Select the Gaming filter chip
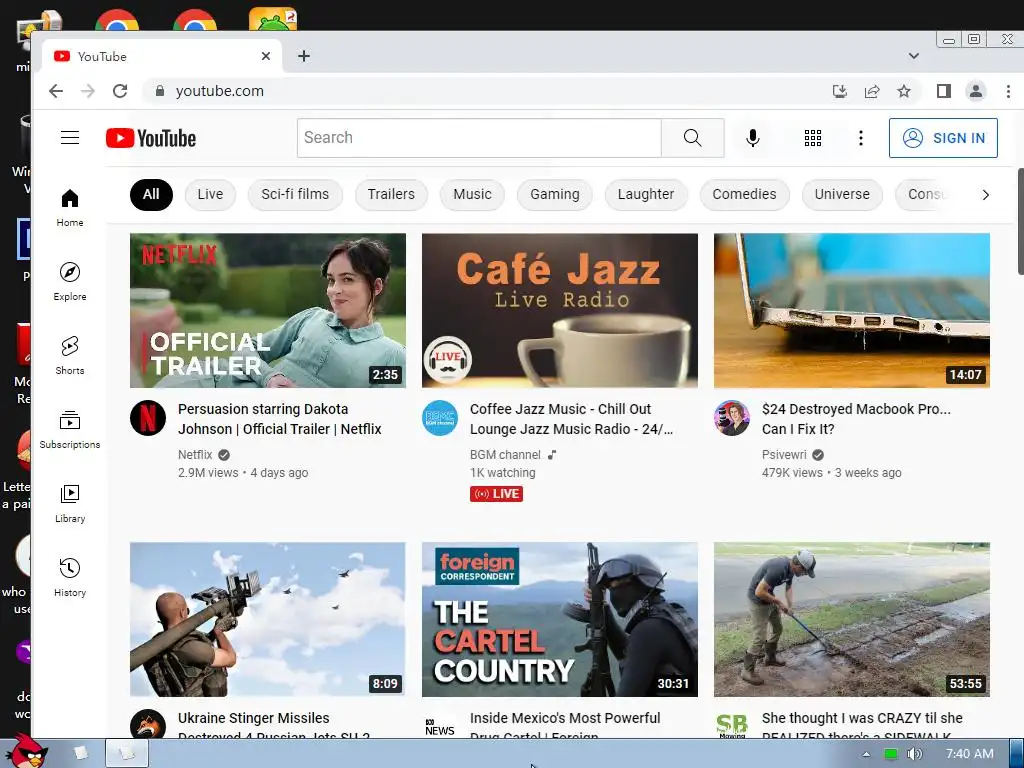Screen dimensions: 1024x768 click(554, 195)
